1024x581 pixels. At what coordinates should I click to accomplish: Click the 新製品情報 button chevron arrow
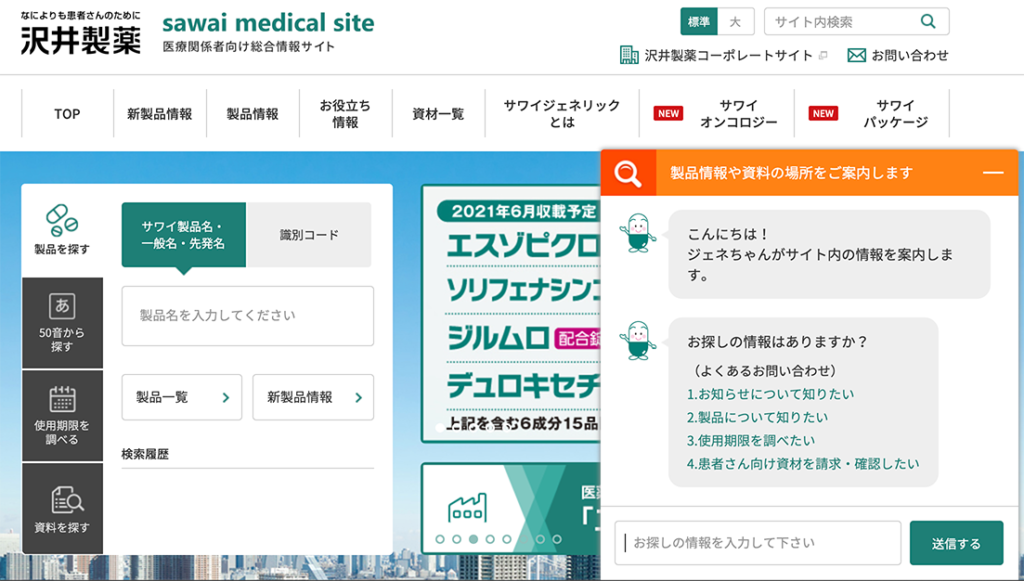(358, 398)
